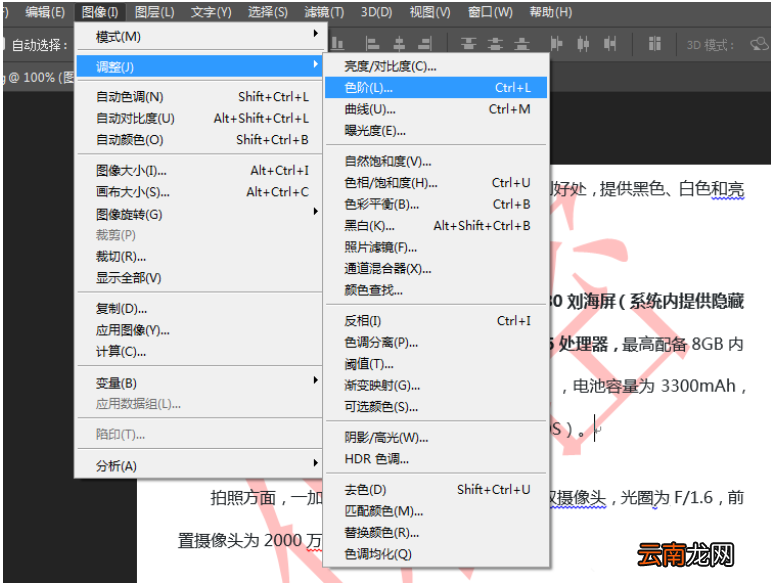
Task: Choose 自动对比度(U) from the menu
Action: [x=199, y=118]
